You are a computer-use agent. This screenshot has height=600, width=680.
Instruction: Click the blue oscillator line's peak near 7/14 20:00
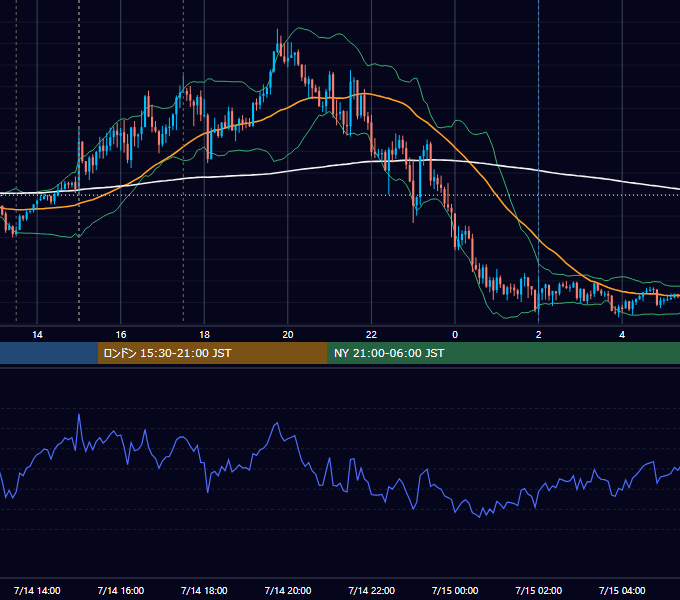pyautogui.click(x=277, y=423)
